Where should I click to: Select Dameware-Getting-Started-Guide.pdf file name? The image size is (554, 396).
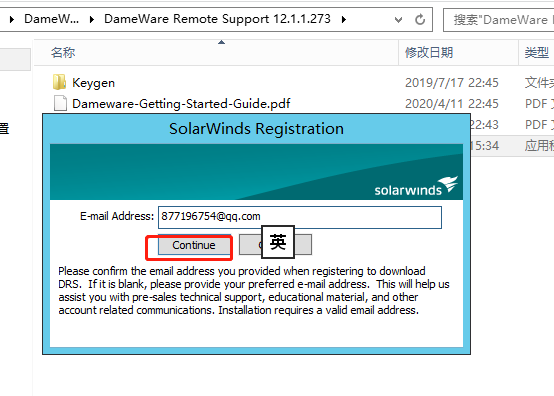click(181, 104)
